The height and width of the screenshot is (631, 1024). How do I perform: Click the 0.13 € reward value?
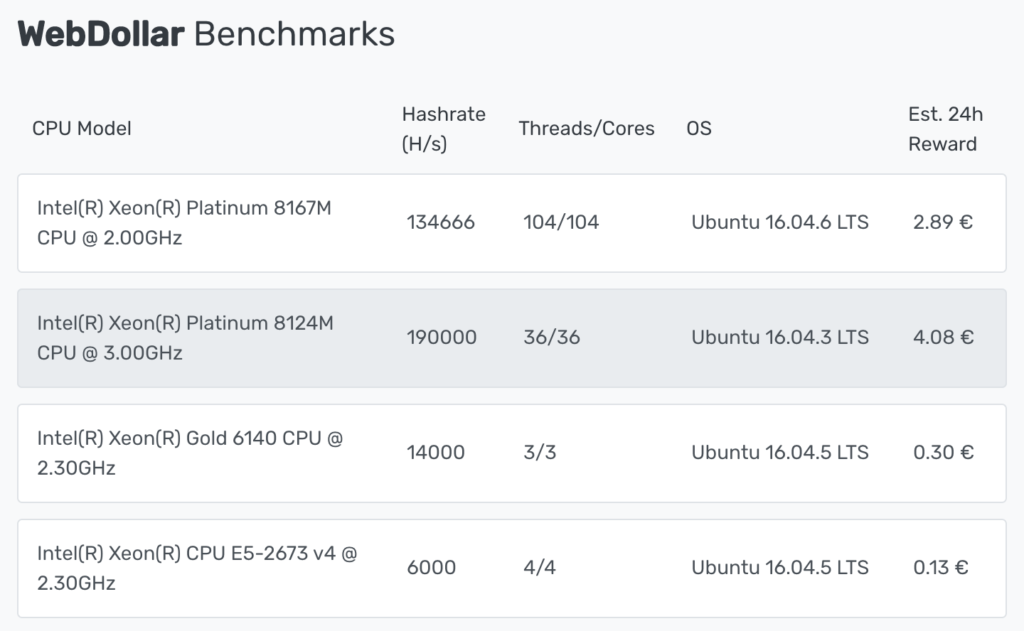[940, 568]
